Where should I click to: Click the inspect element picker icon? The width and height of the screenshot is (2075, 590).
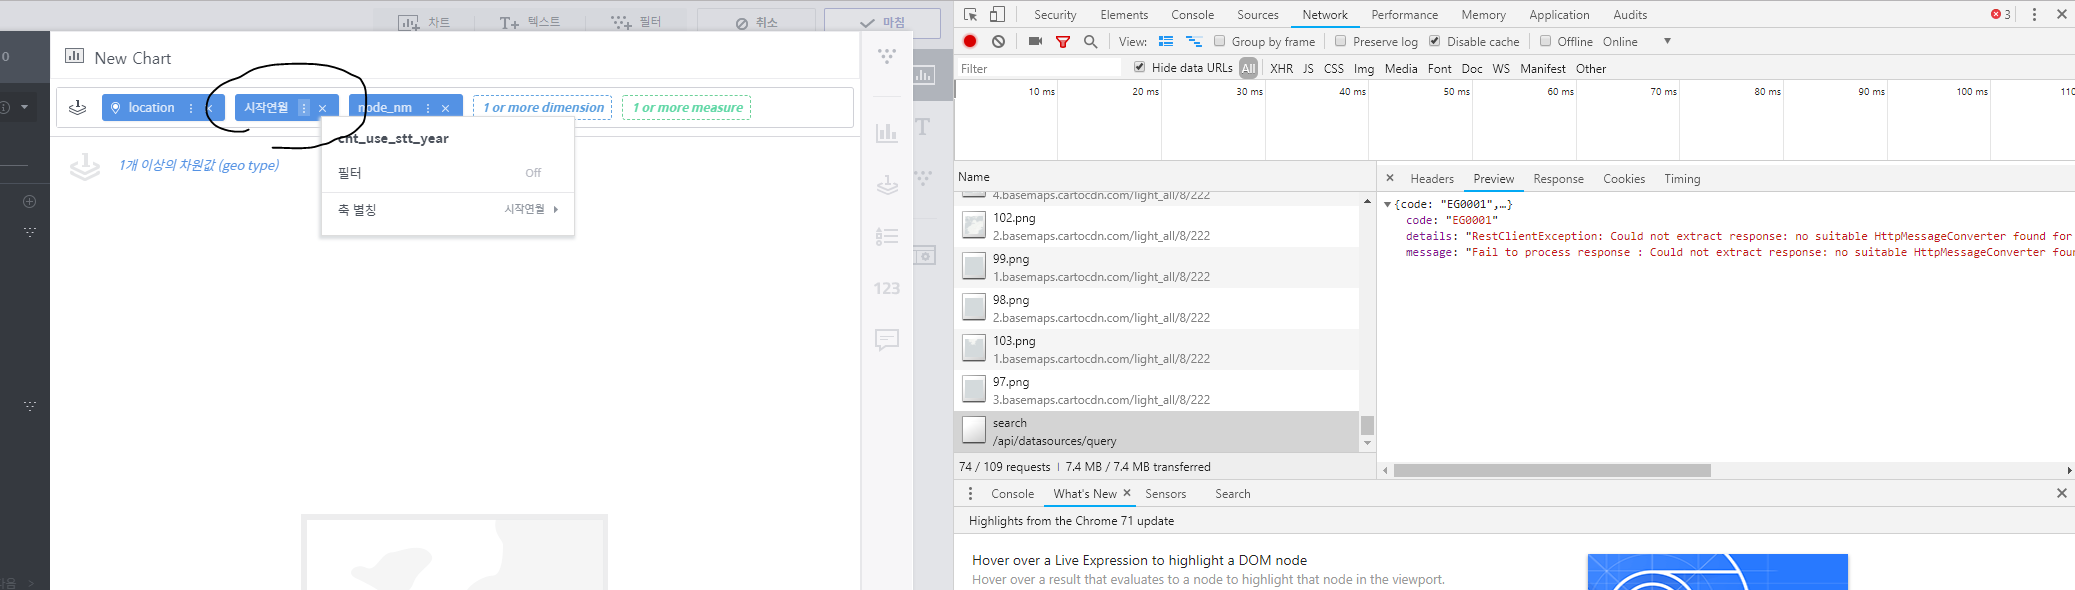click(970, 14)
